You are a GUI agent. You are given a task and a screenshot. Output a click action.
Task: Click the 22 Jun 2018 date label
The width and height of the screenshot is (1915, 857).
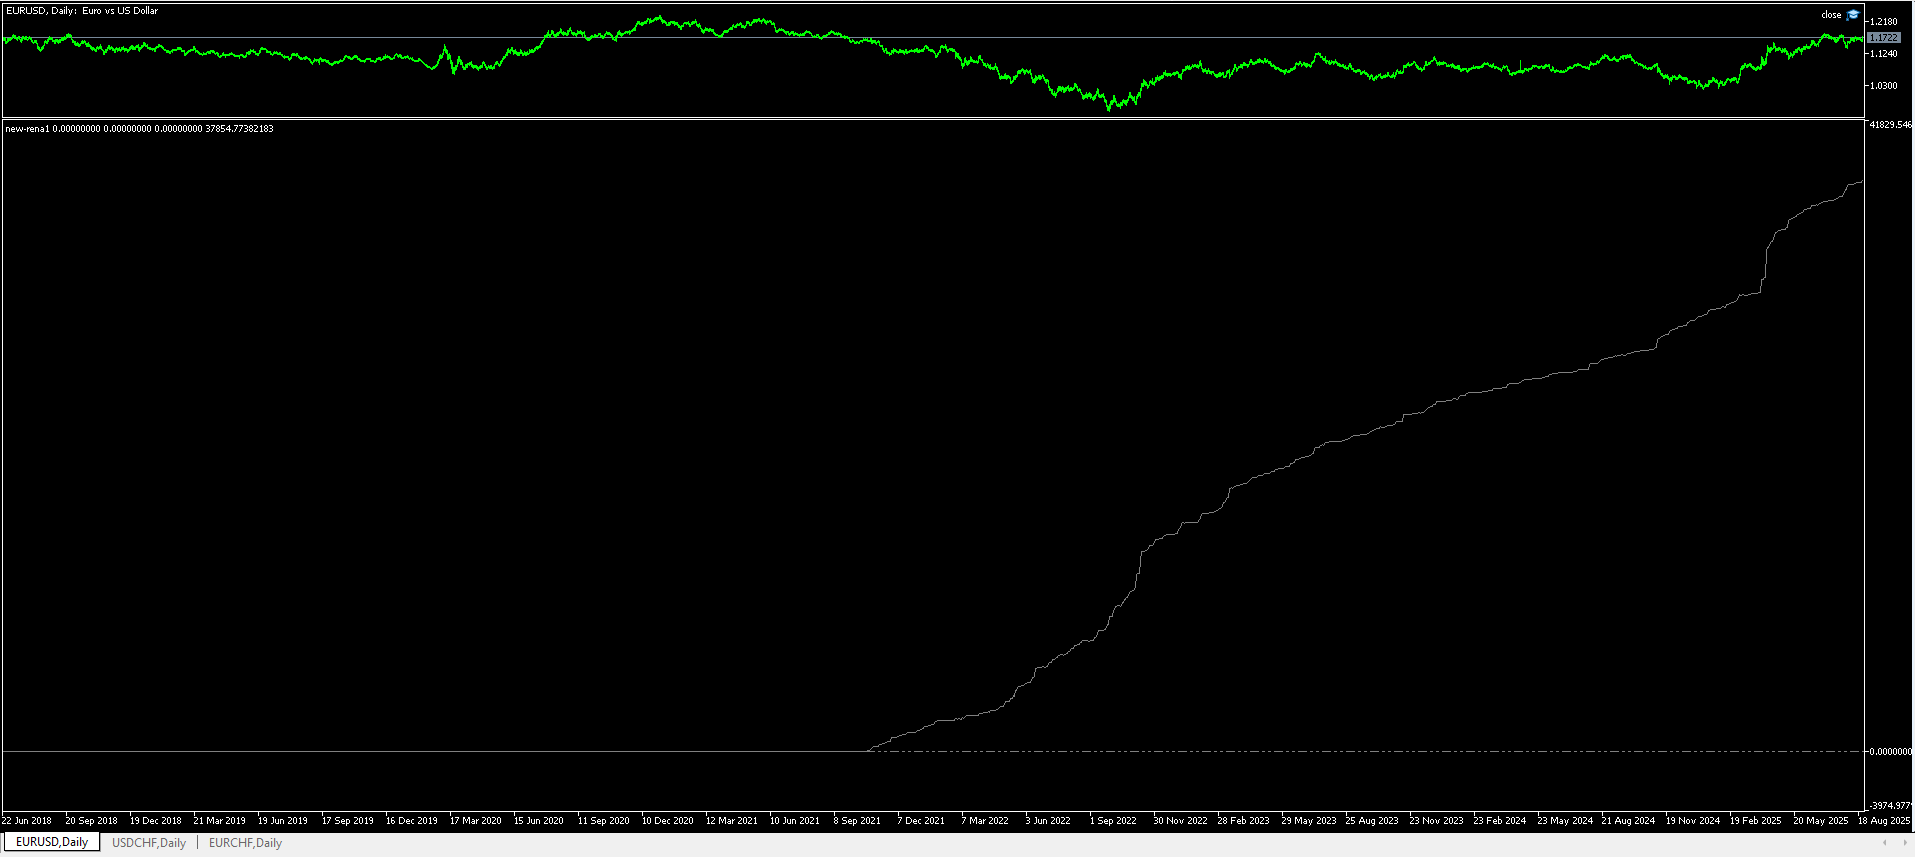(27, 821)
